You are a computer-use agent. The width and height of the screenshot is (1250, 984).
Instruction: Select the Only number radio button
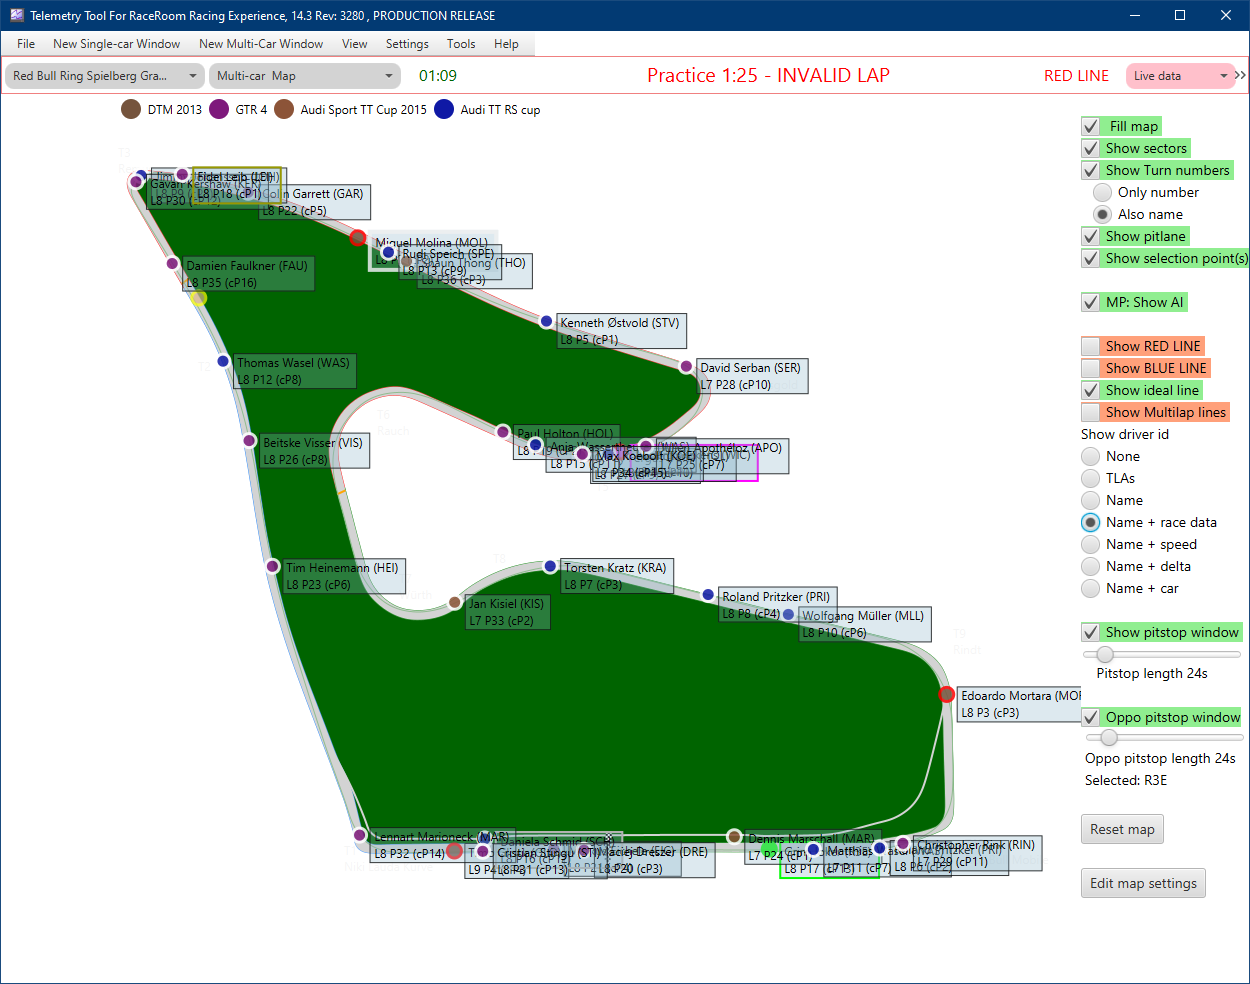point(1102,192)
